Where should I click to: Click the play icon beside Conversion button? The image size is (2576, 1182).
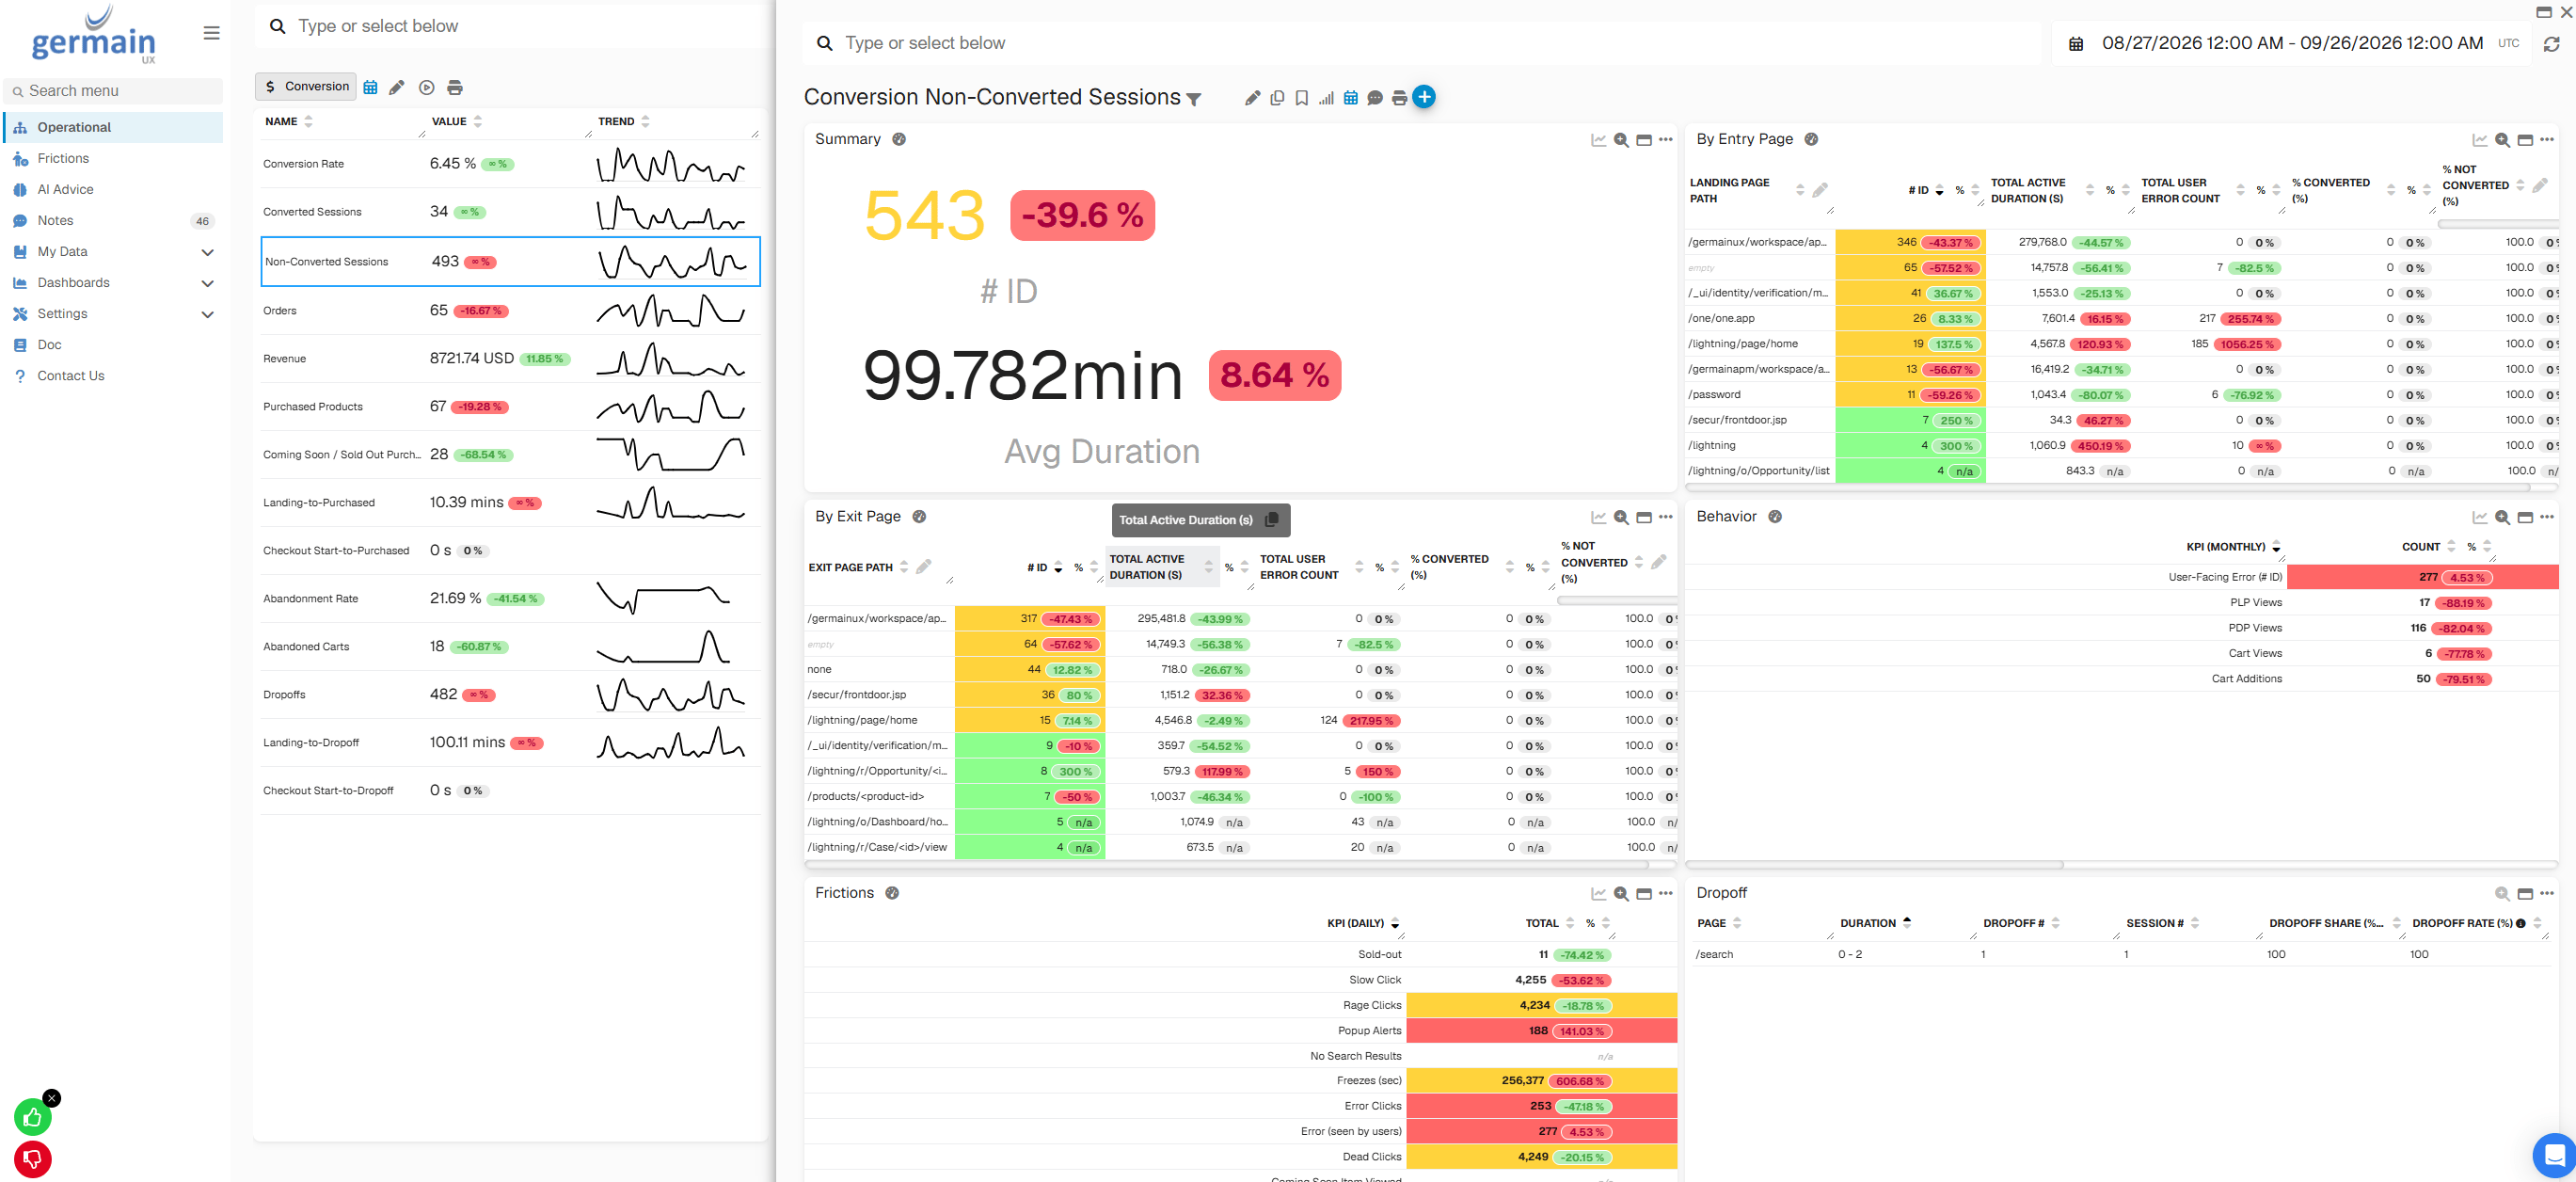click(x=427, y=88)
